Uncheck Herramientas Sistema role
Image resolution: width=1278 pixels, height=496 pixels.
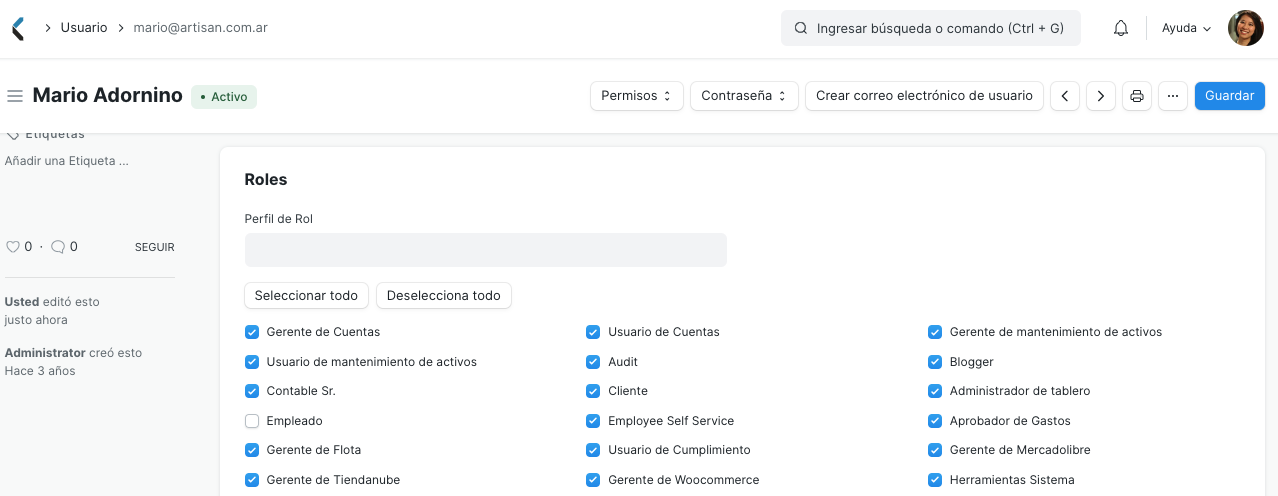(x=935, y=480)
